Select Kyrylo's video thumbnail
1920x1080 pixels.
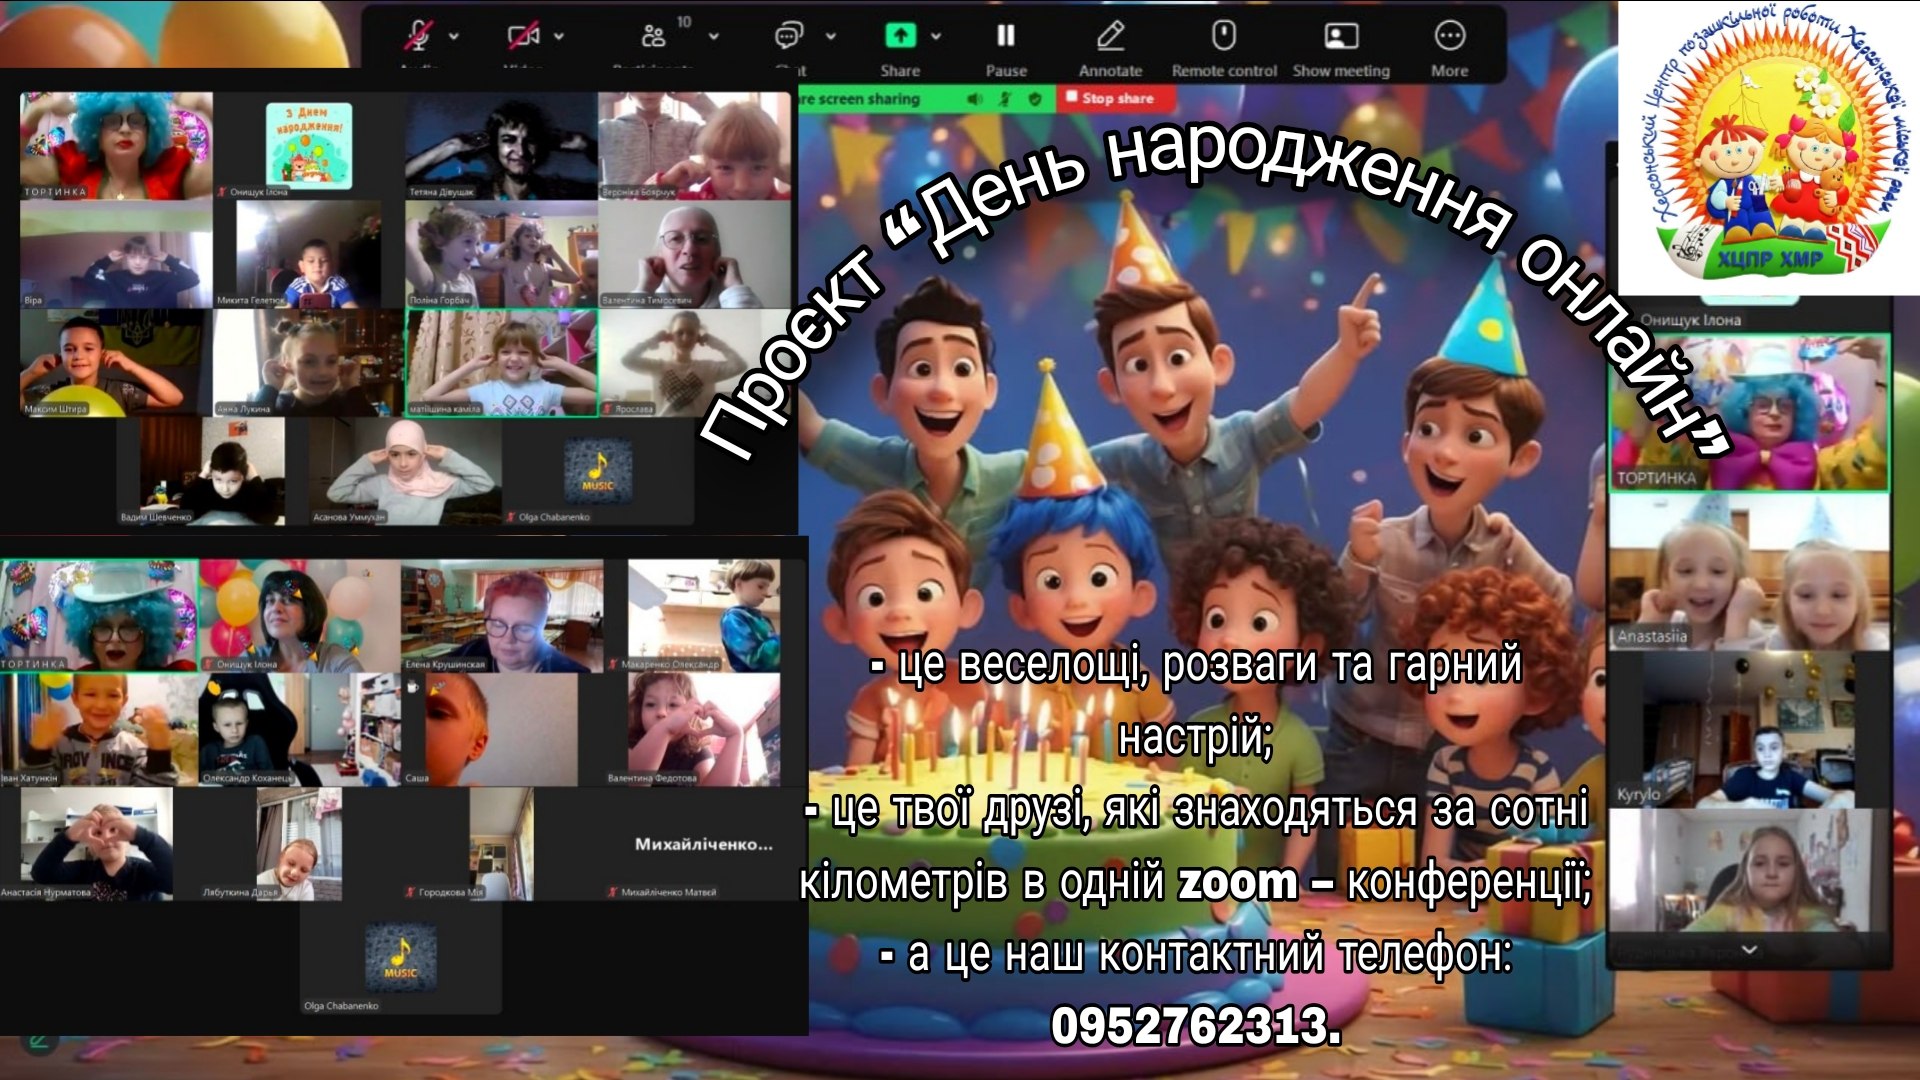point(1749,730)
